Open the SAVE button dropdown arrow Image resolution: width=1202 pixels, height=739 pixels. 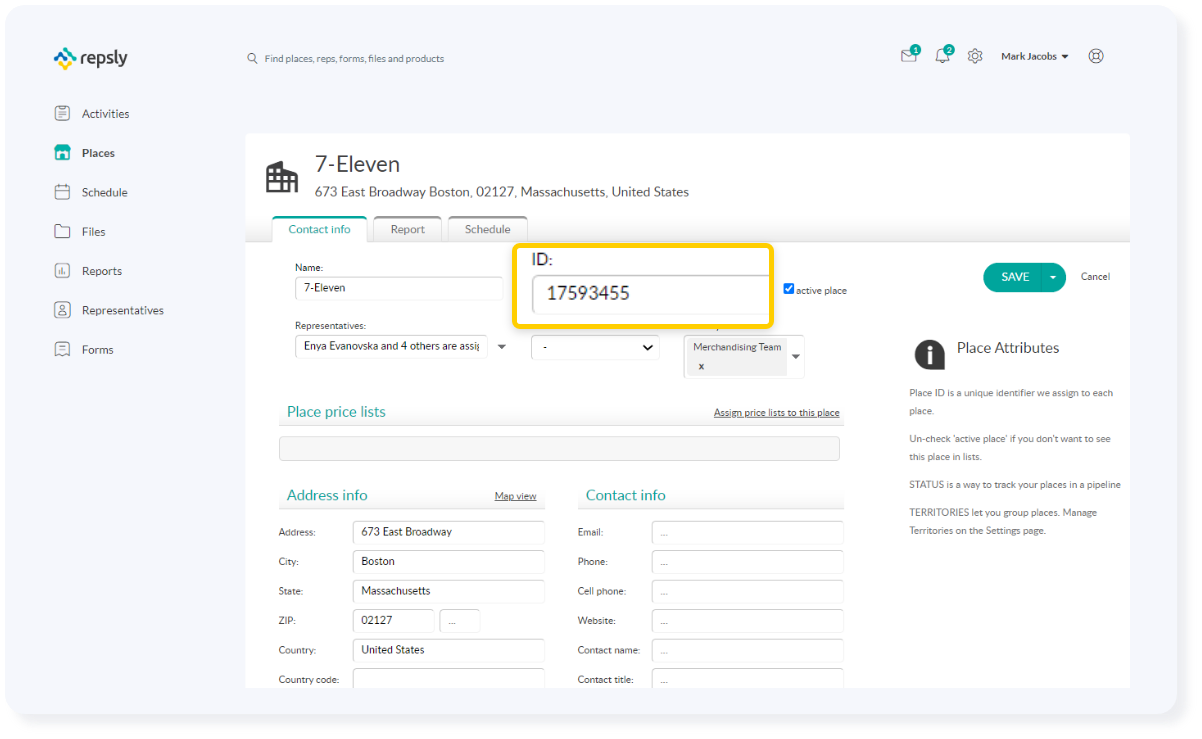(1054, 277)
